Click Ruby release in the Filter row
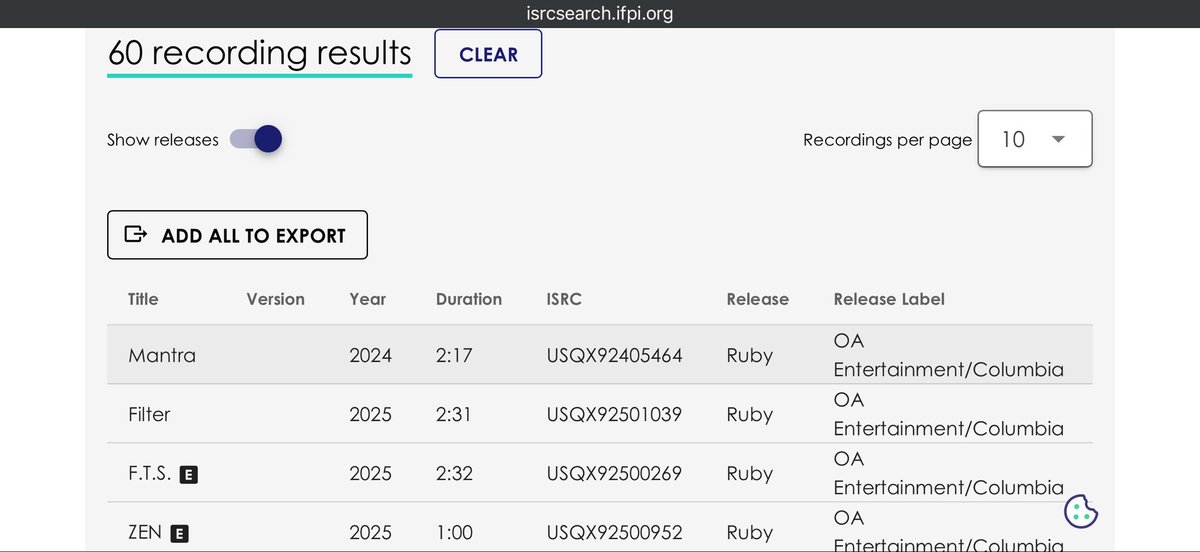 pyautogui.click(x=750, y=414)
